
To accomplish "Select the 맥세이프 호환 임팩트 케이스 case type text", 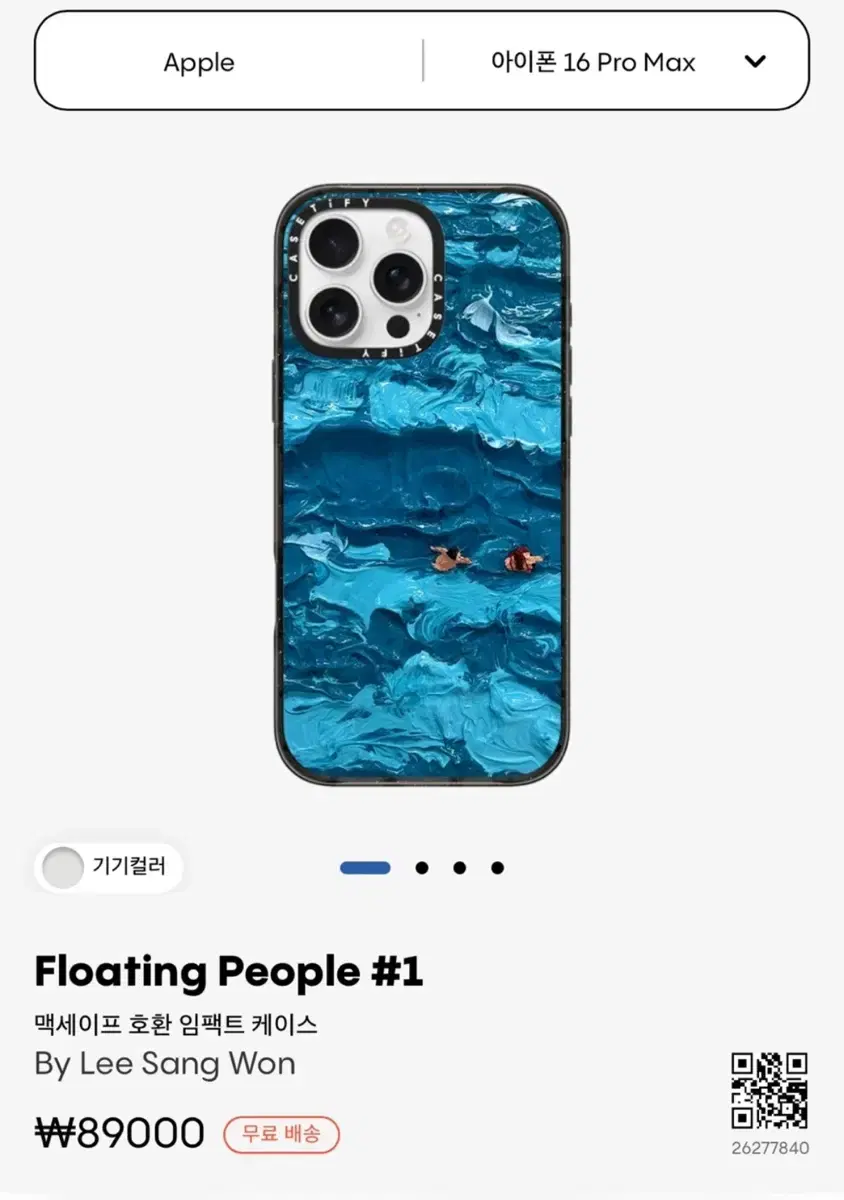I will pyautogui.click(x=176, y=1023).
